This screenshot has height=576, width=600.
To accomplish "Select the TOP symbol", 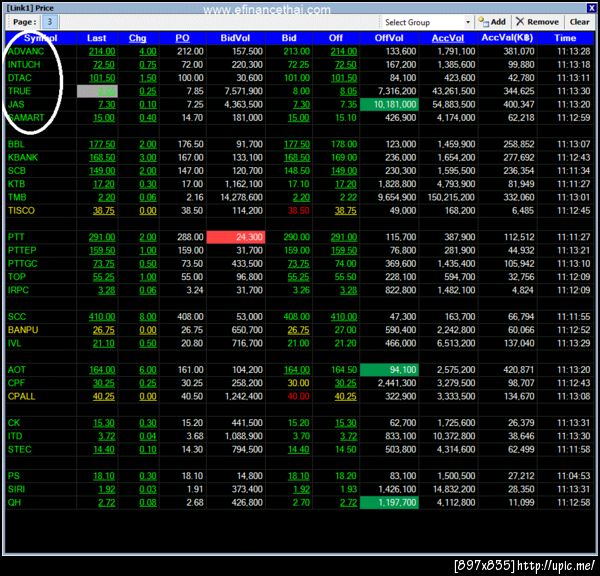I will click(17, 277).
